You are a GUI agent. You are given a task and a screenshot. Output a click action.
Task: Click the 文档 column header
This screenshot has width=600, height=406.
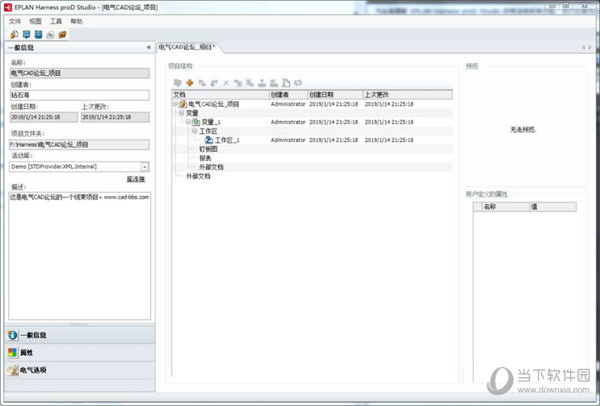click(x=221, y=95)
